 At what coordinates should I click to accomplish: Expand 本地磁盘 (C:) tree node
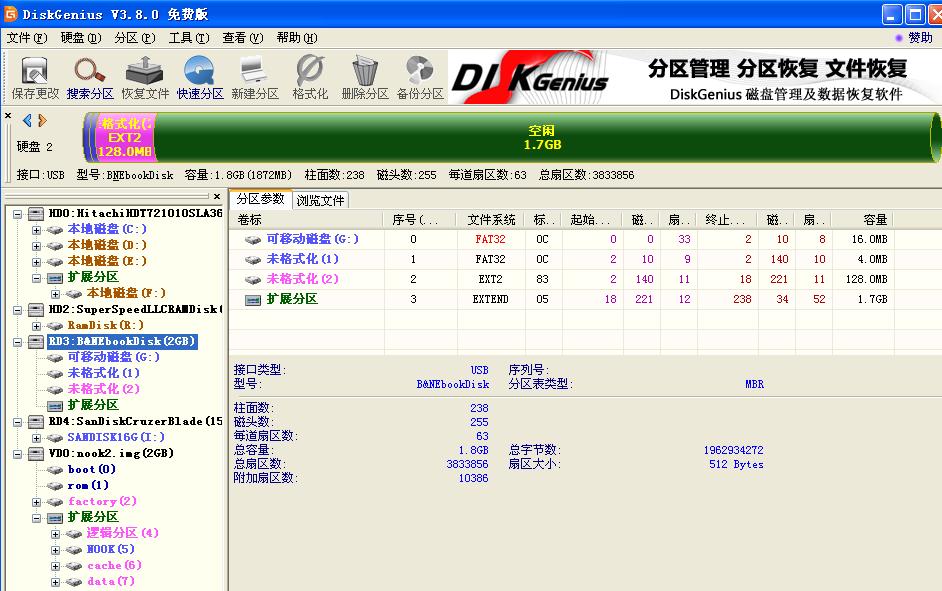pyautogui.click(x=37, y=230)
